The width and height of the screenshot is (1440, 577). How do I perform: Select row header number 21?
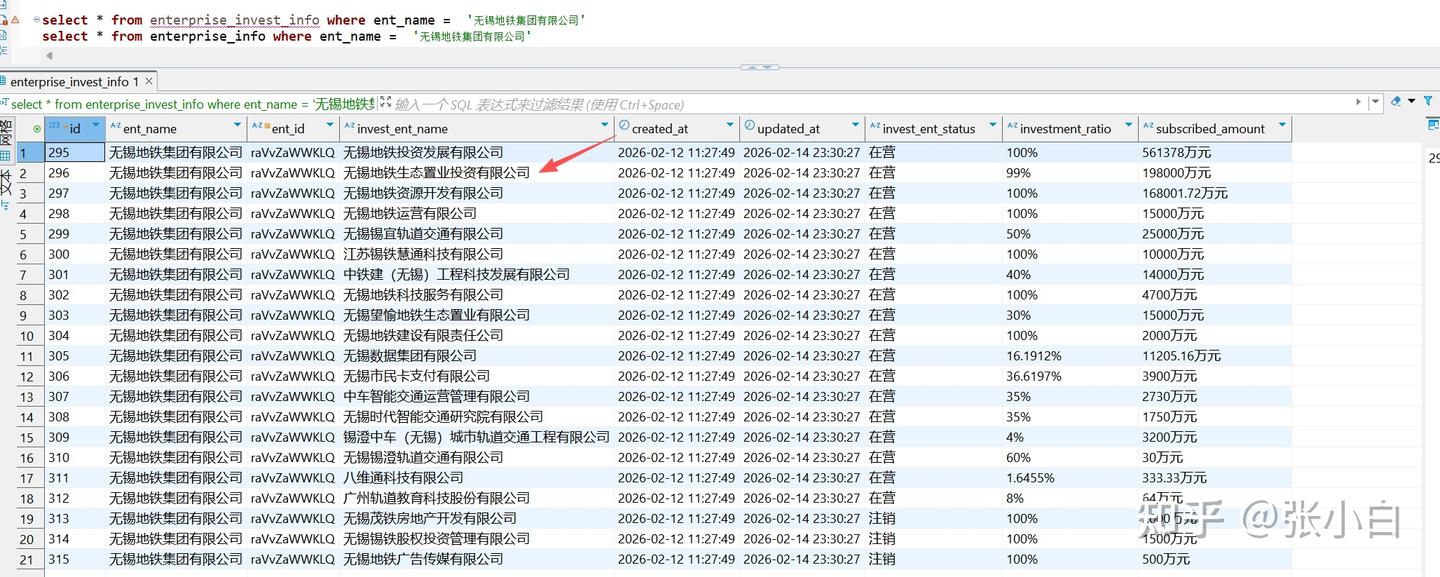[29, 560]
